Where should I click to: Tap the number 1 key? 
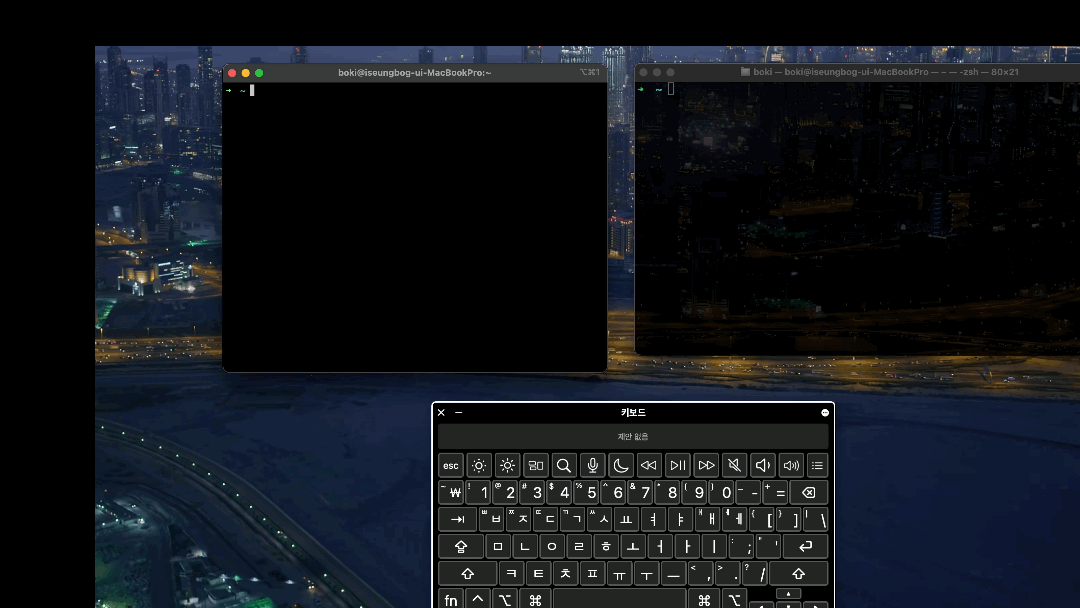[x=479, y=492]
